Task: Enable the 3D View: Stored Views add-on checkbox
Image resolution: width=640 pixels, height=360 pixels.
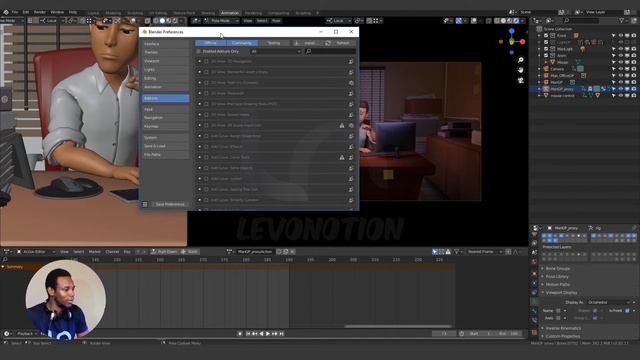Action: click(206, 115)
